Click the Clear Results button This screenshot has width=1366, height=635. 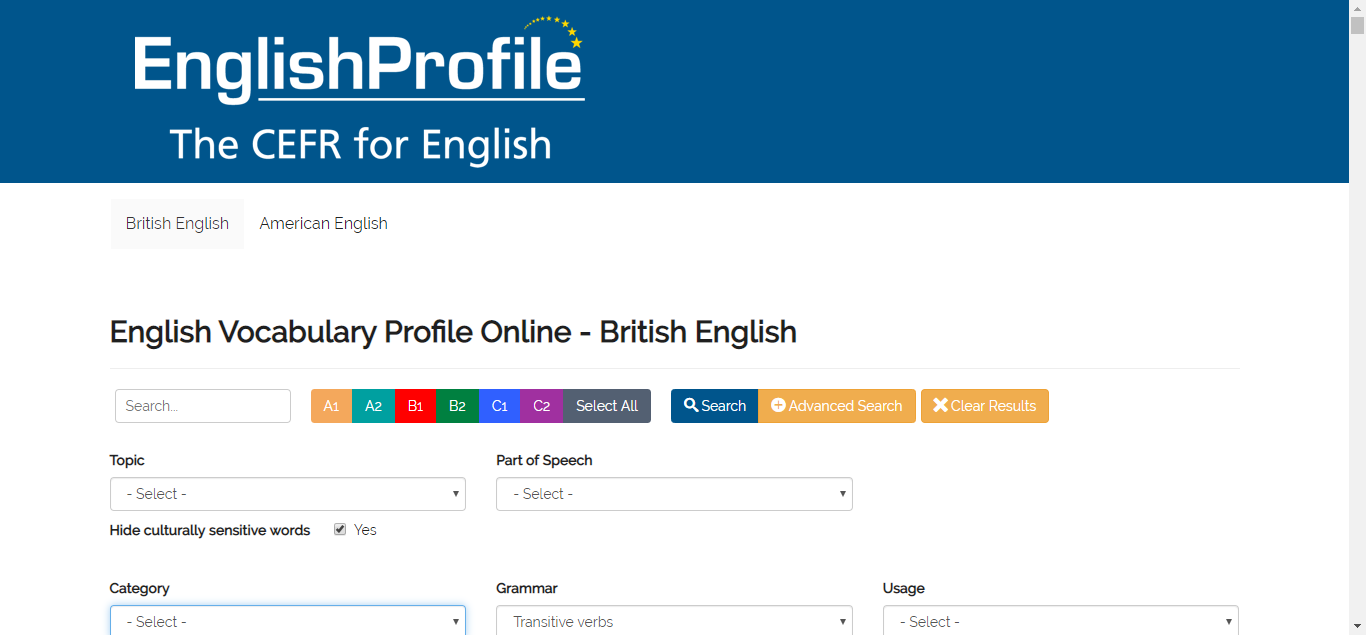coord(985,406)
